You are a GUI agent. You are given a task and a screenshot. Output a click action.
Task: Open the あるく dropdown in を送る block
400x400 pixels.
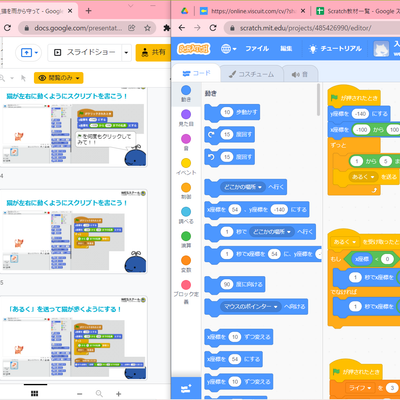pyautogui.click(x=363, y=177)
